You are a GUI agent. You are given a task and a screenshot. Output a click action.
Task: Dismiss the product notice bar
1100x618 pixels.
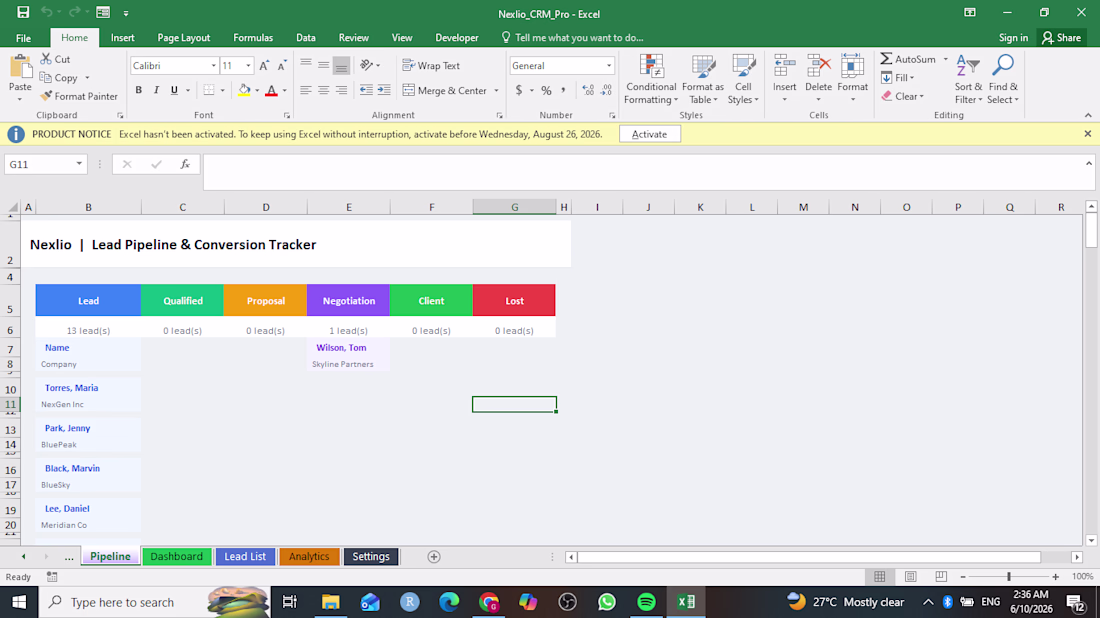click(1087, 133)
